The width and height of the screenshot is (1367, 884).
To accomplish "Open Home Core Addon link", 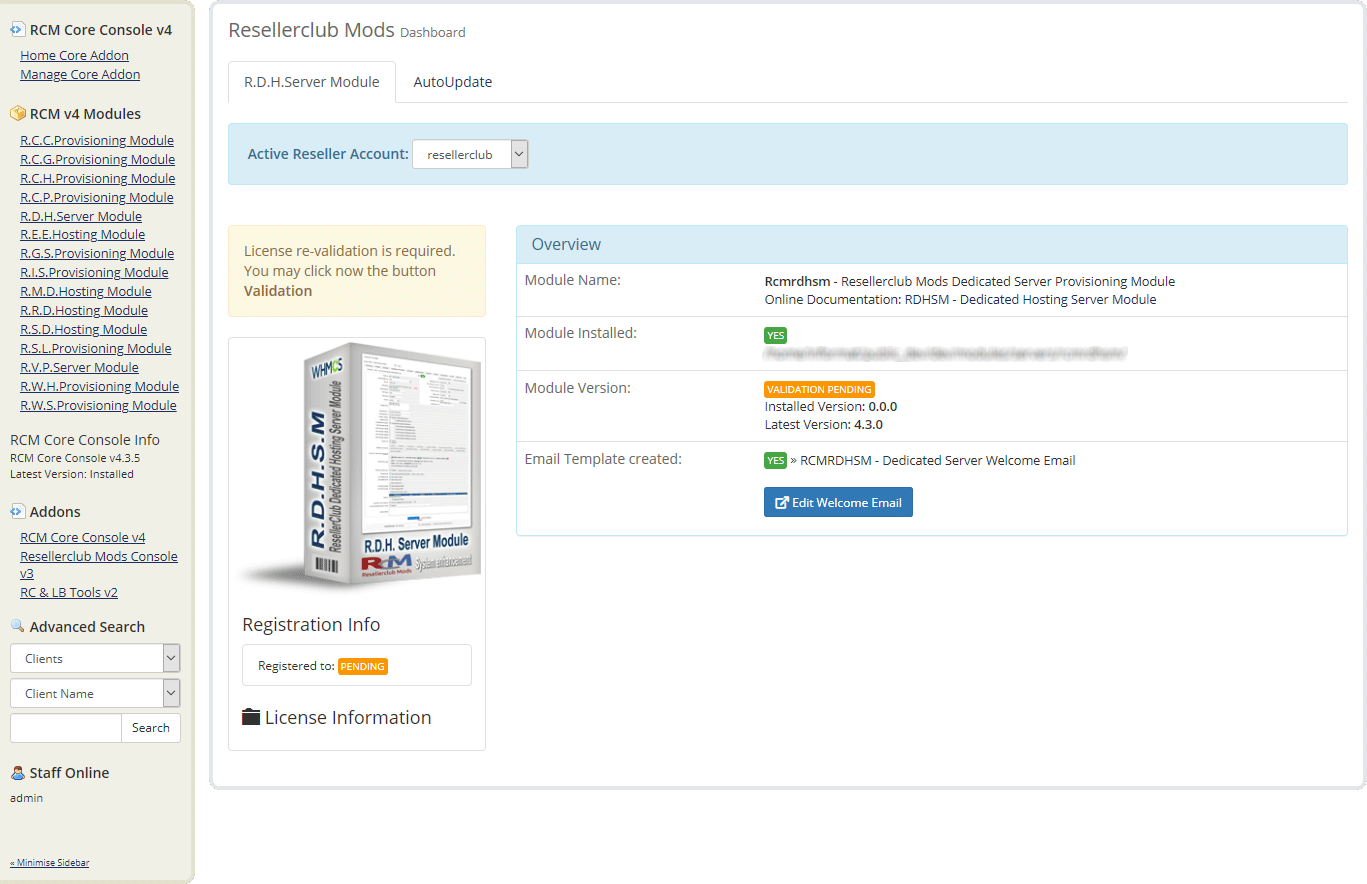I will [74, 56].
